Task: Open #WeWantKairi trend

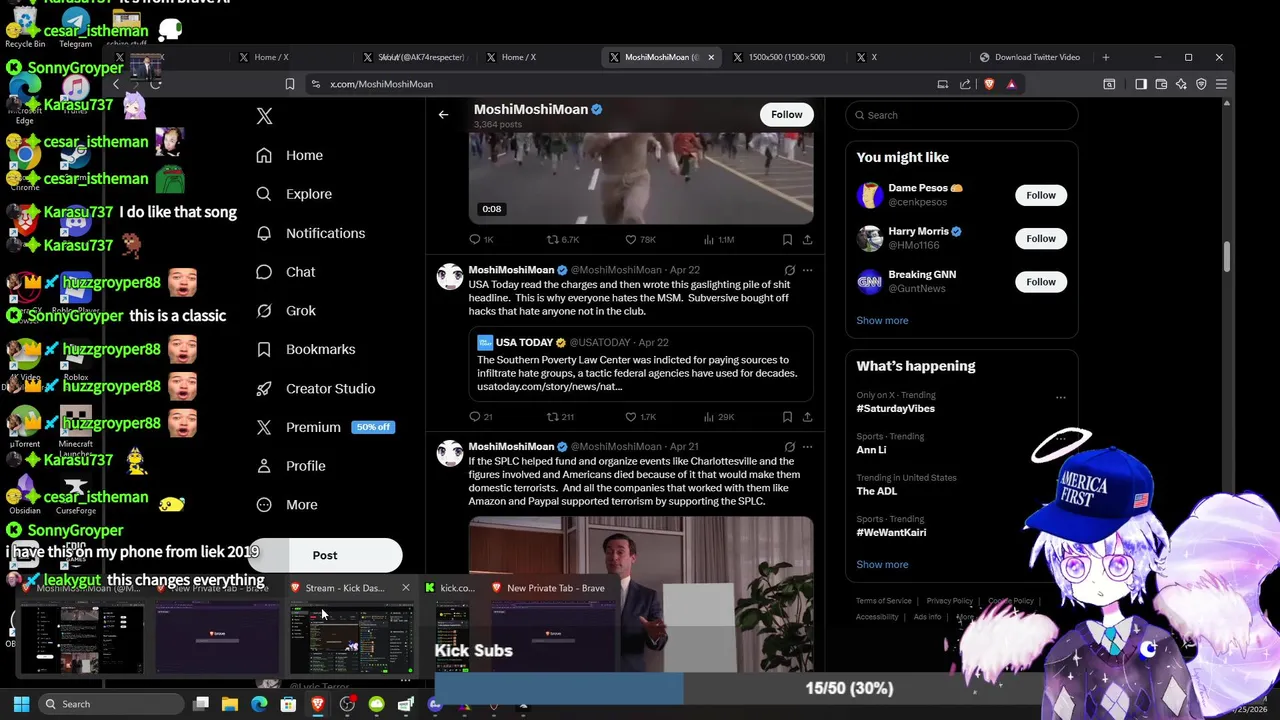Action: click(891, 532)
